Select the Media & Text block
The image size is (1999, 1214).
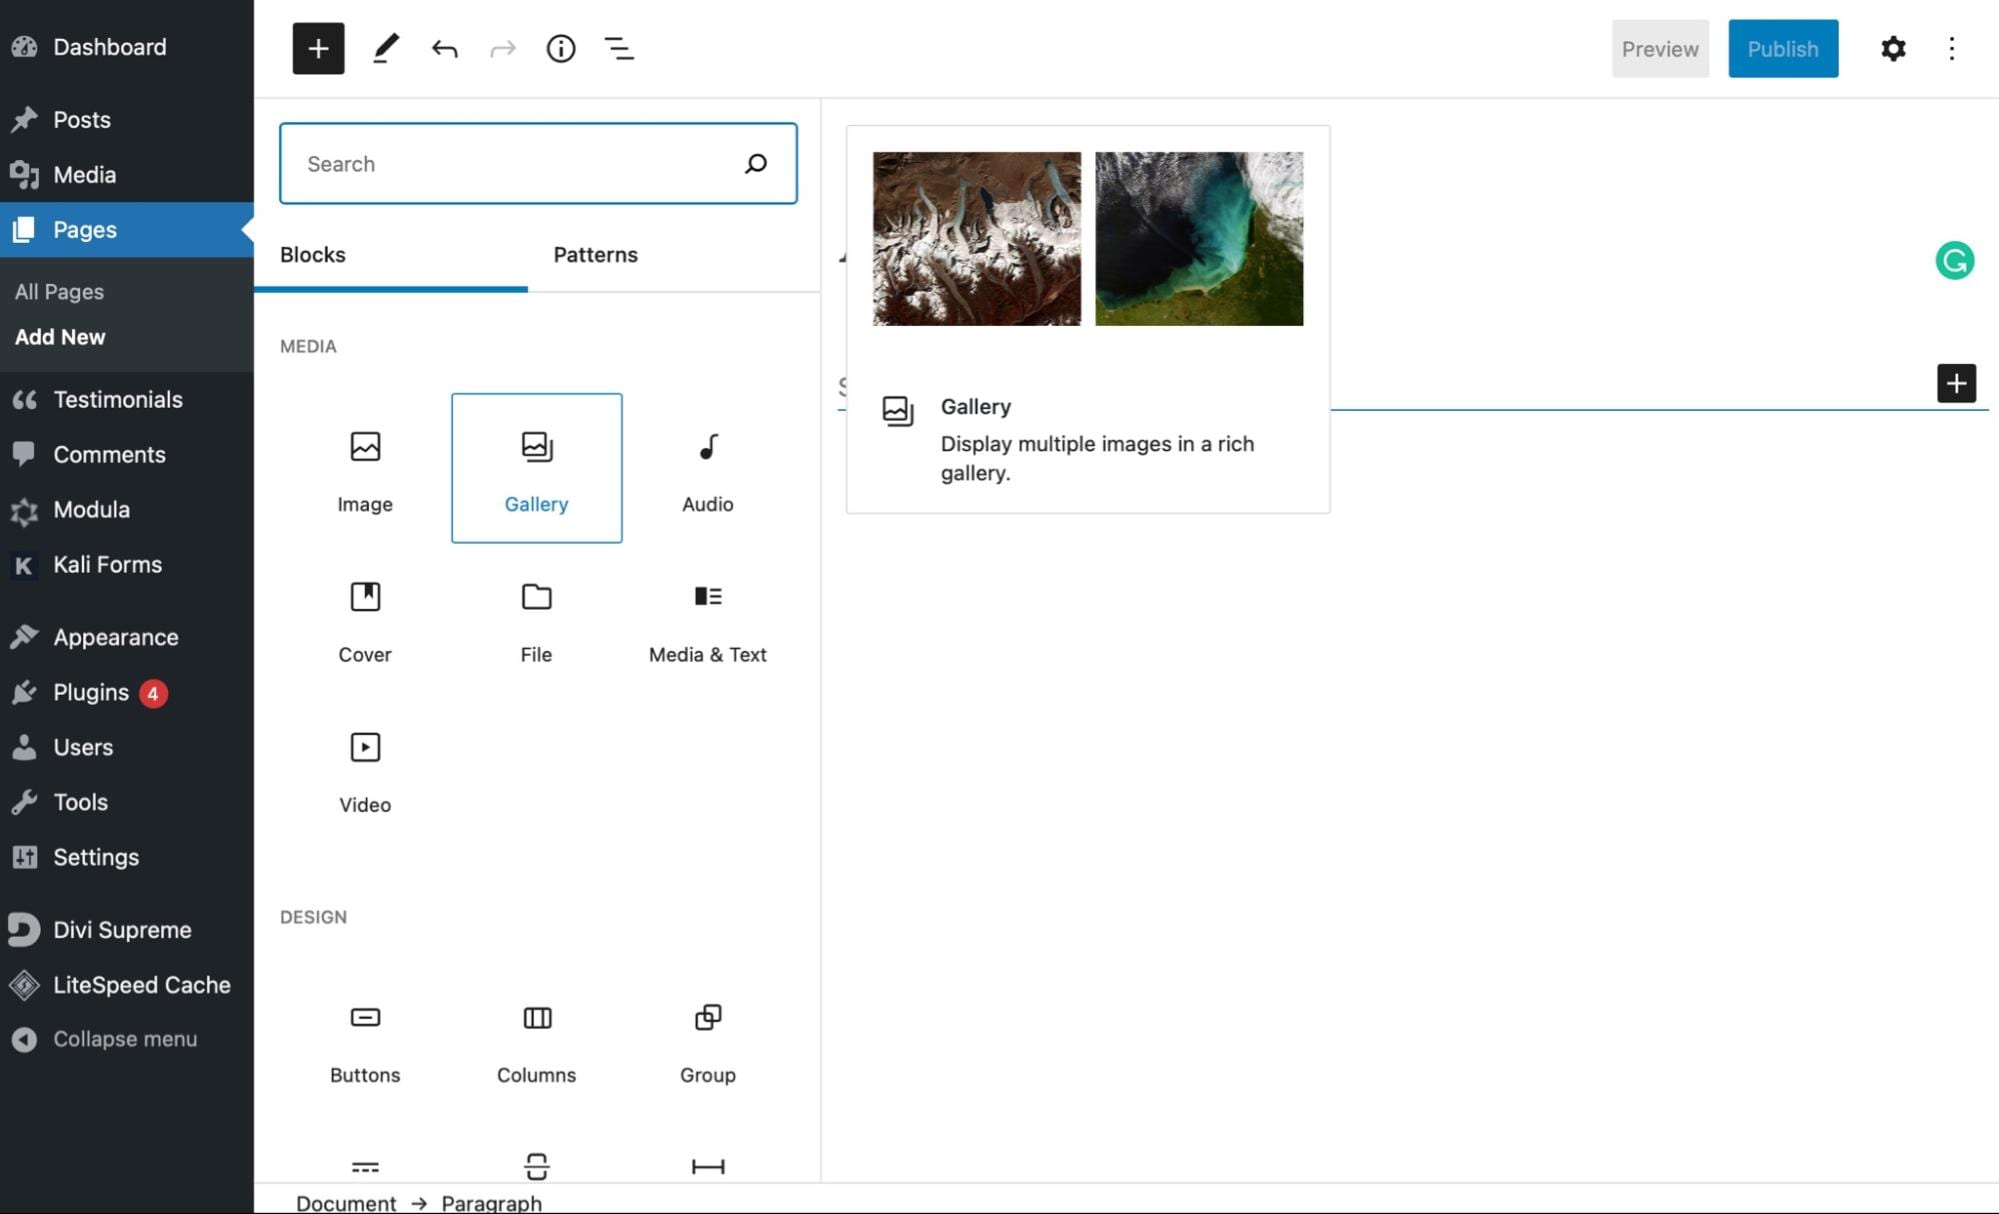pyautogui.click(x=707, y=618)
